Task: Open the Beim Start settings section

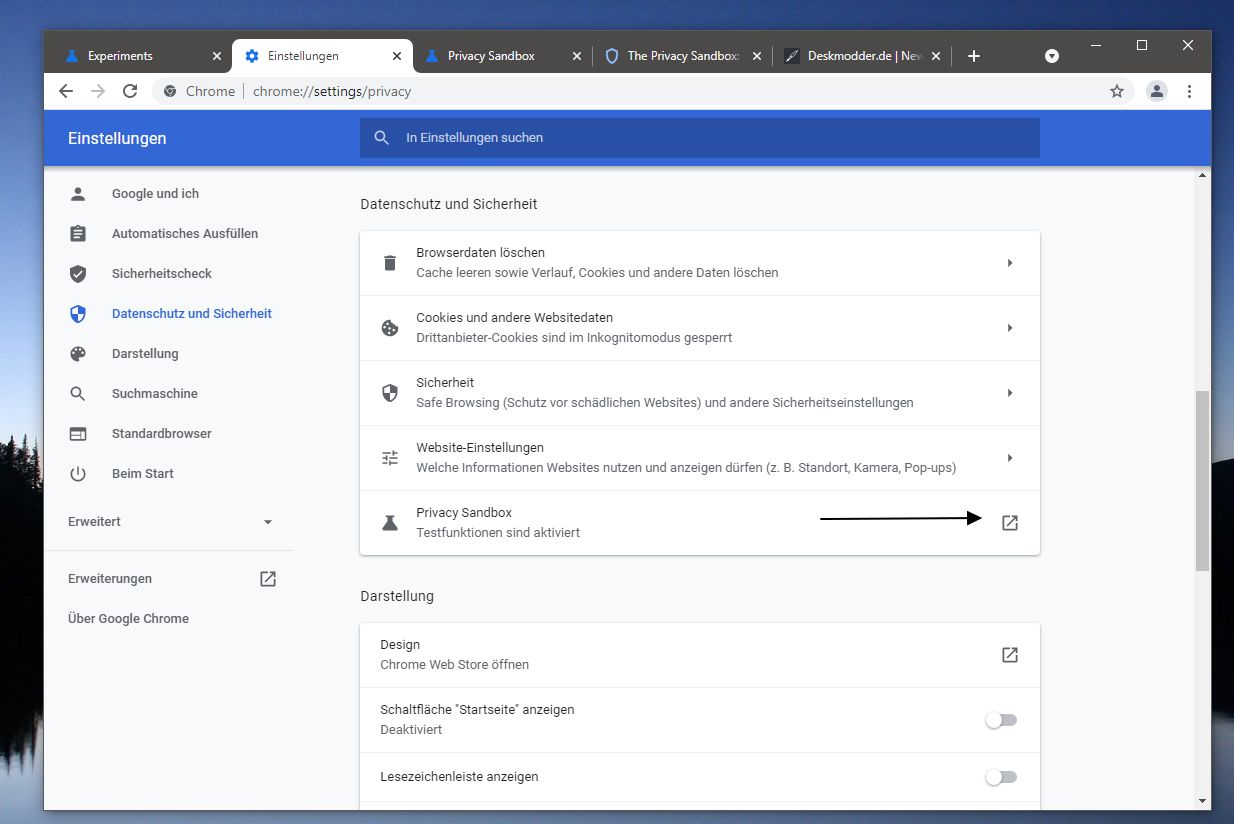Action: (143, 474)
